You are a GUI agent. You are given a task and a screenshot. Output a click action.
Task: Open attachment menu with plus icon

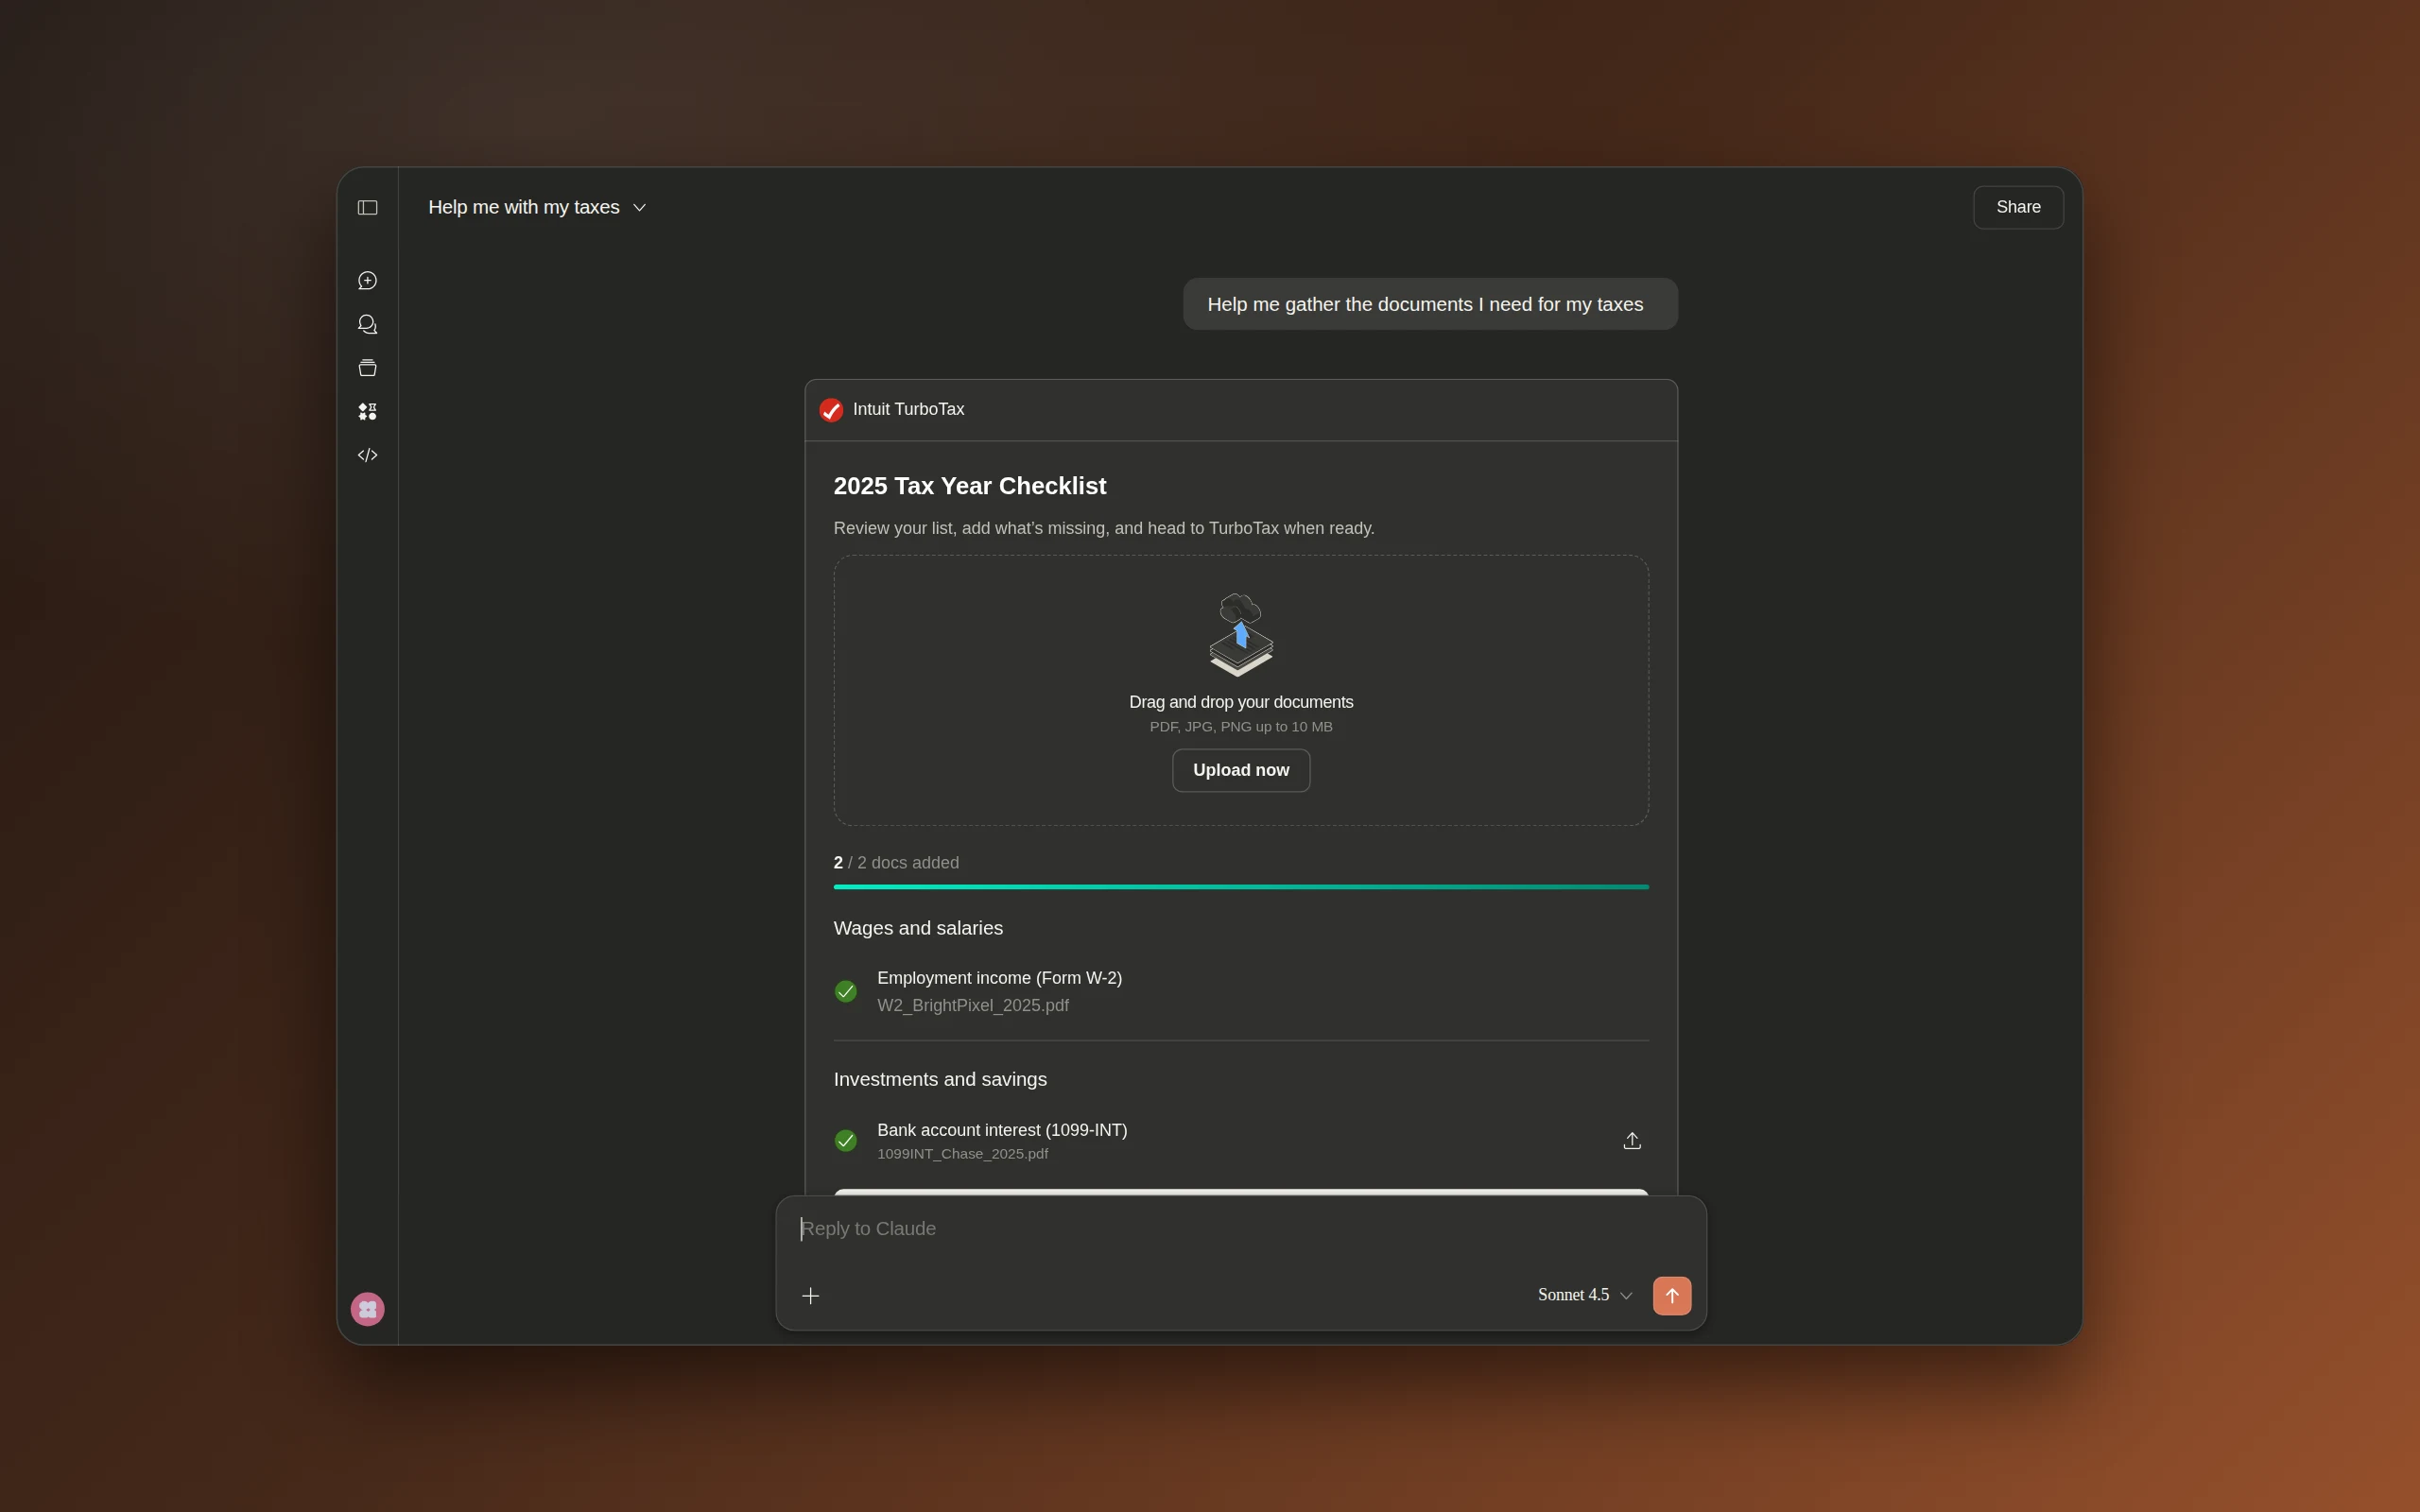(811, 1296)
